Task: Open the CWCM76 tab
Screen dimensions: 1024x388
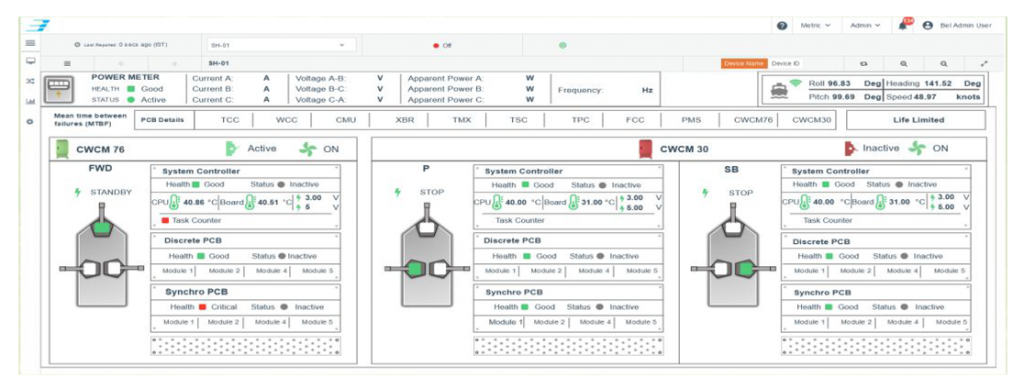Action: click(753, 120)
